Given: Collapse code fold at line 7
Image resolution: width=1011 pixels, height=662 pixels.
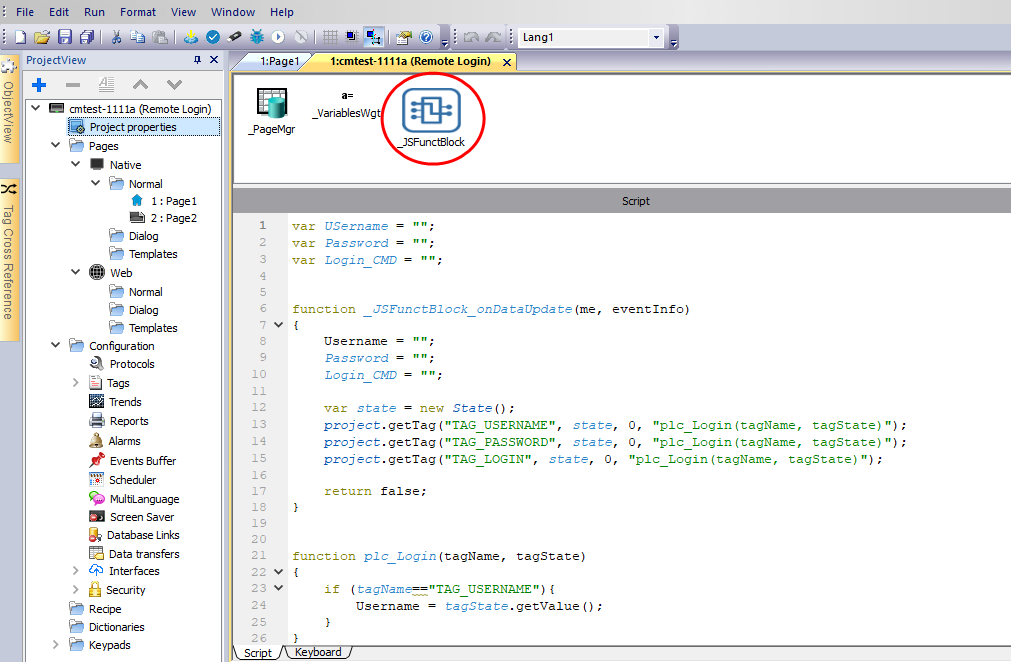Looking at the screenshot, I should [x=280, y=326].
